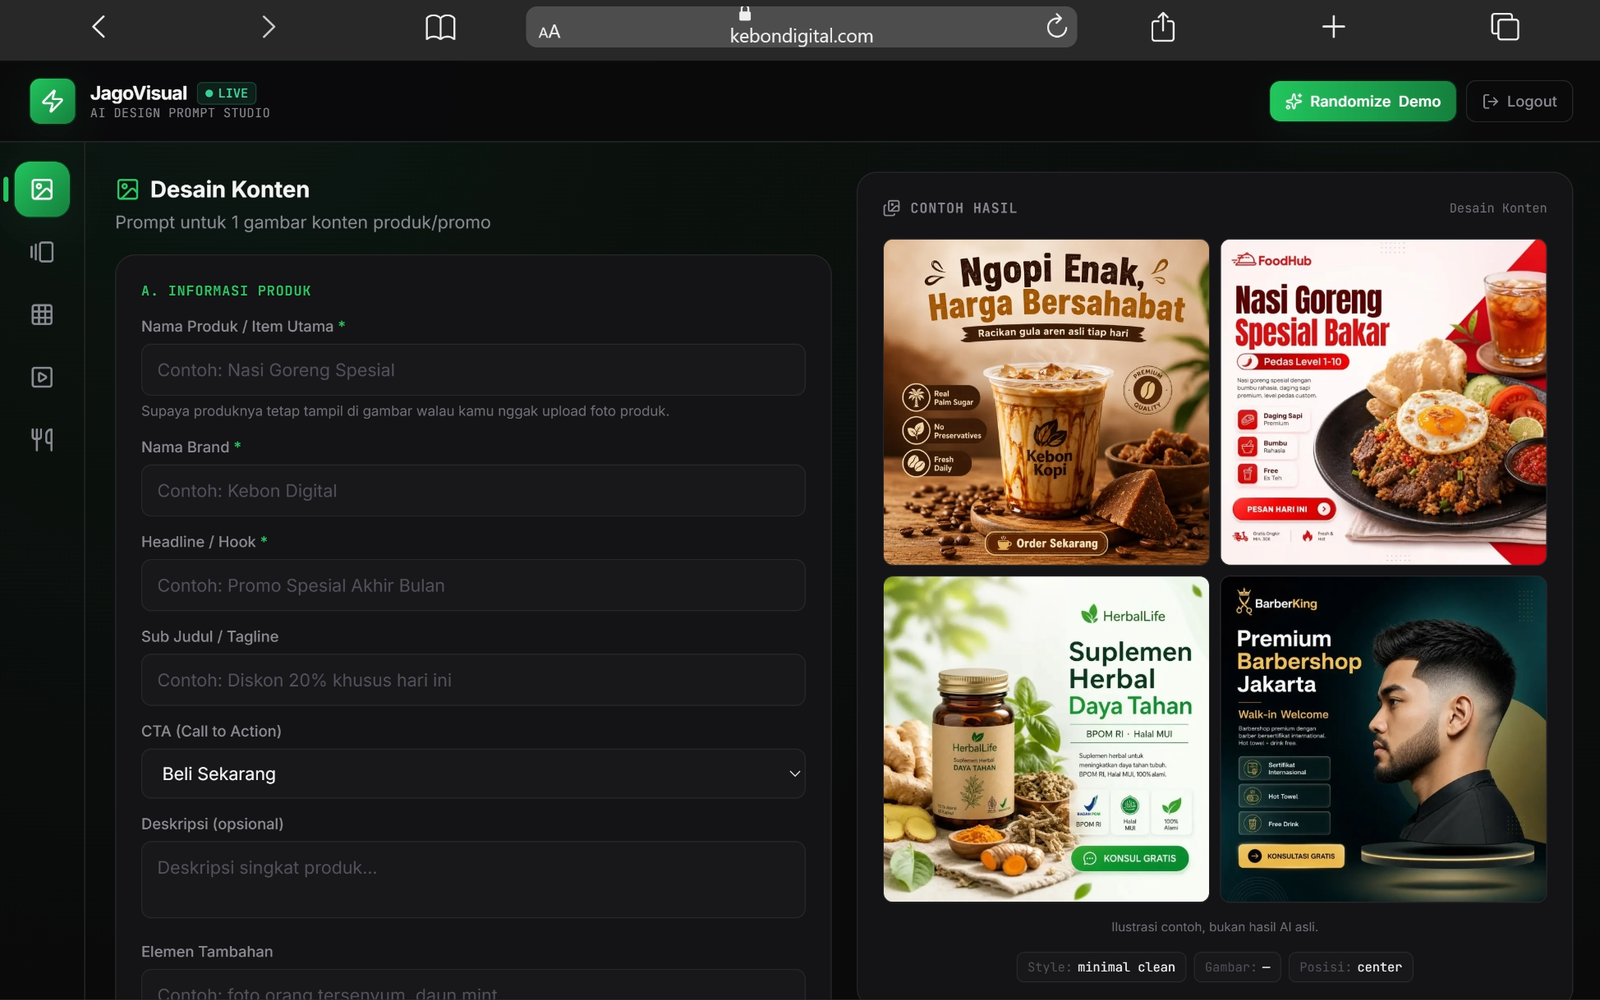The width and height of the screenshot is (1600, 1000).
Task: Click the JagoVisual lightning bolt logo
Action: tap(52, 101)
